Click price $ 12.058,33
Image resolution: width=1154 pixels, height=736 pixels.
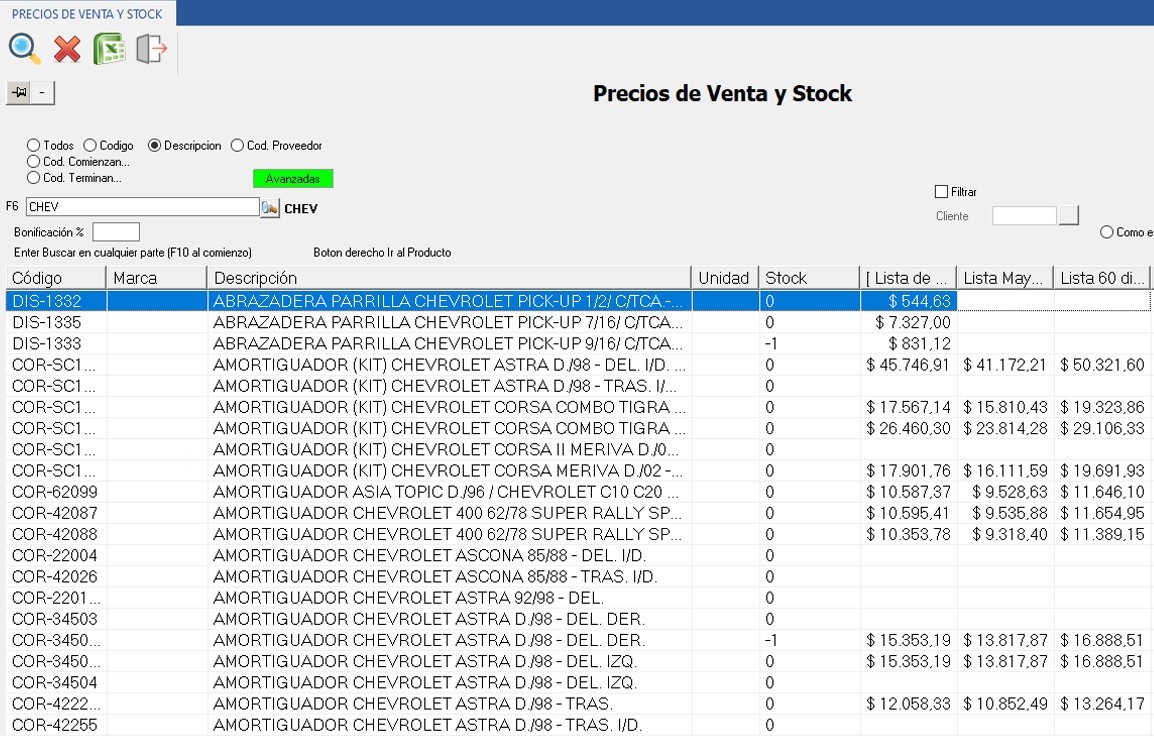coord(908,704)
